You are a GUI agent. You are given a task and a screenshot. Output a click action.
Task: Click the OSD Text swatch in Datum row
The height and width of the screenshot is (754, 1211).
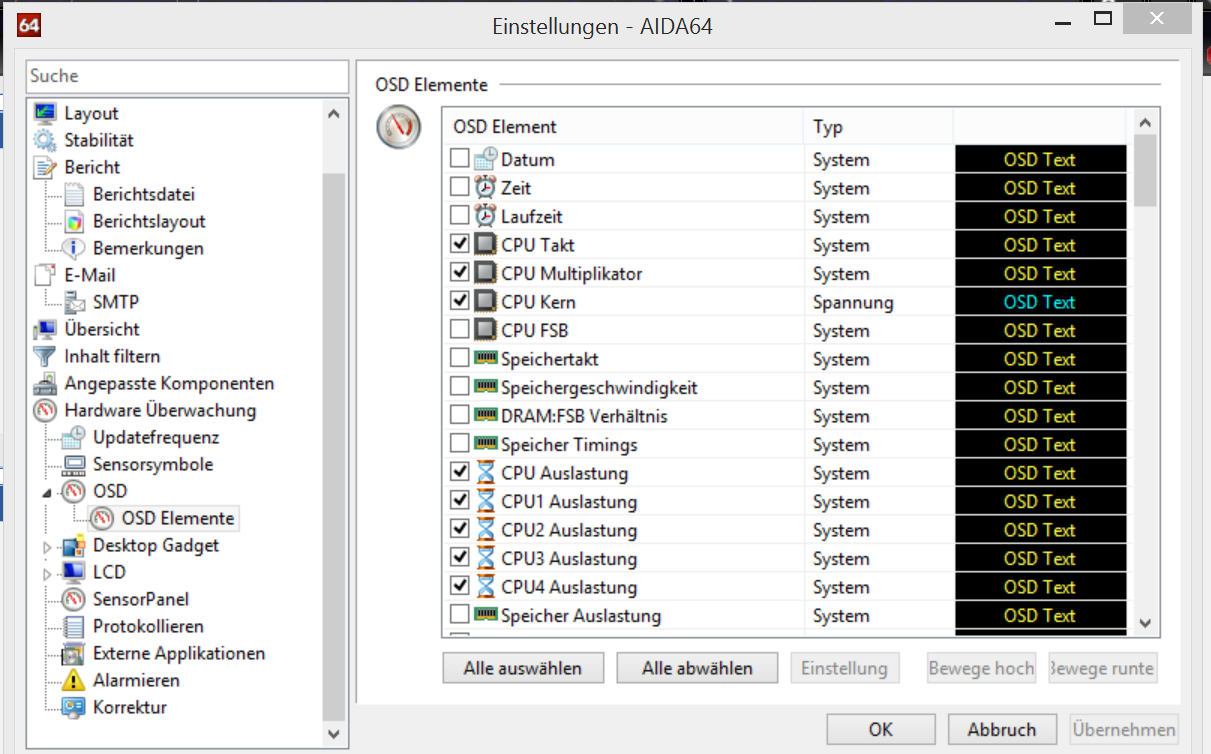tap(1040, 159)
